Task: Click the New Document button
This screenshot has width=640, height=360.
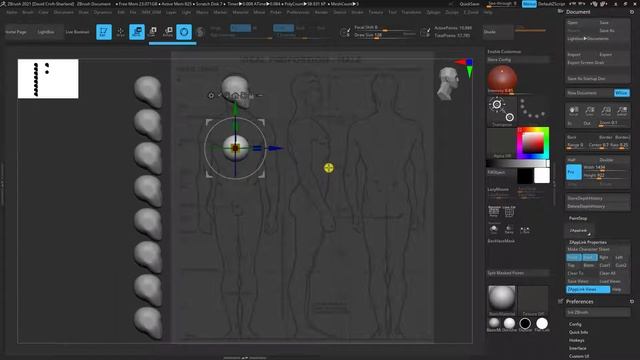Action: coord(589,93)
